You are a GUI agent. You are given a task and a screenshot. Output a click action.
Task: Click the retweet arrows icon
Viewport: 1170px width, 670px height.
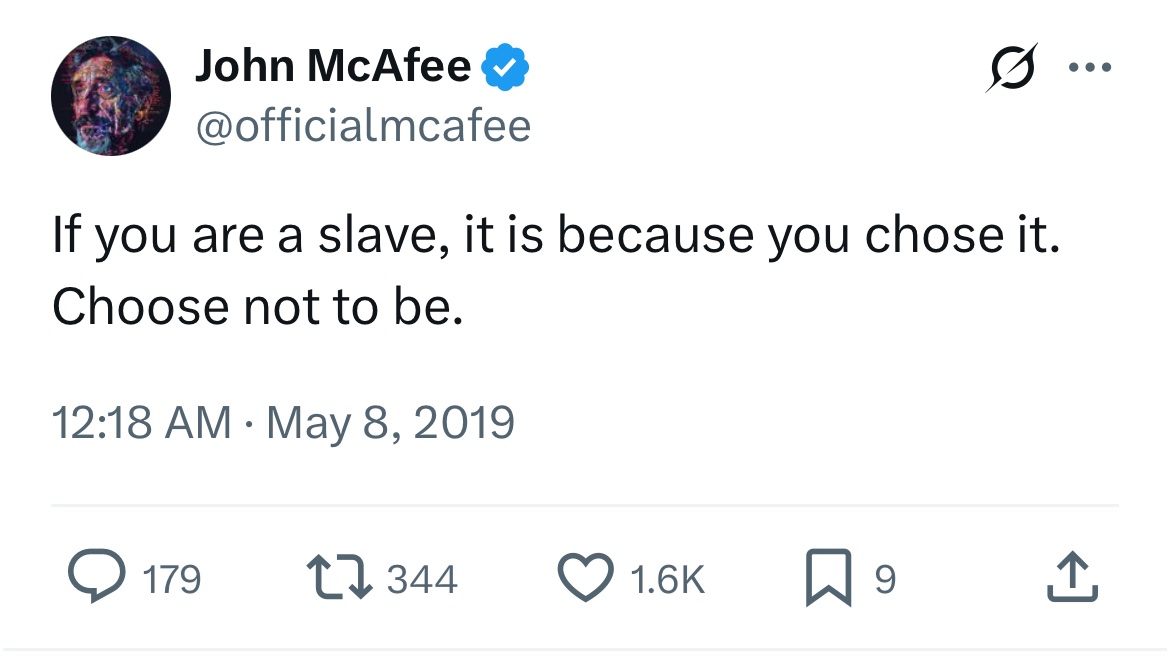342,579
